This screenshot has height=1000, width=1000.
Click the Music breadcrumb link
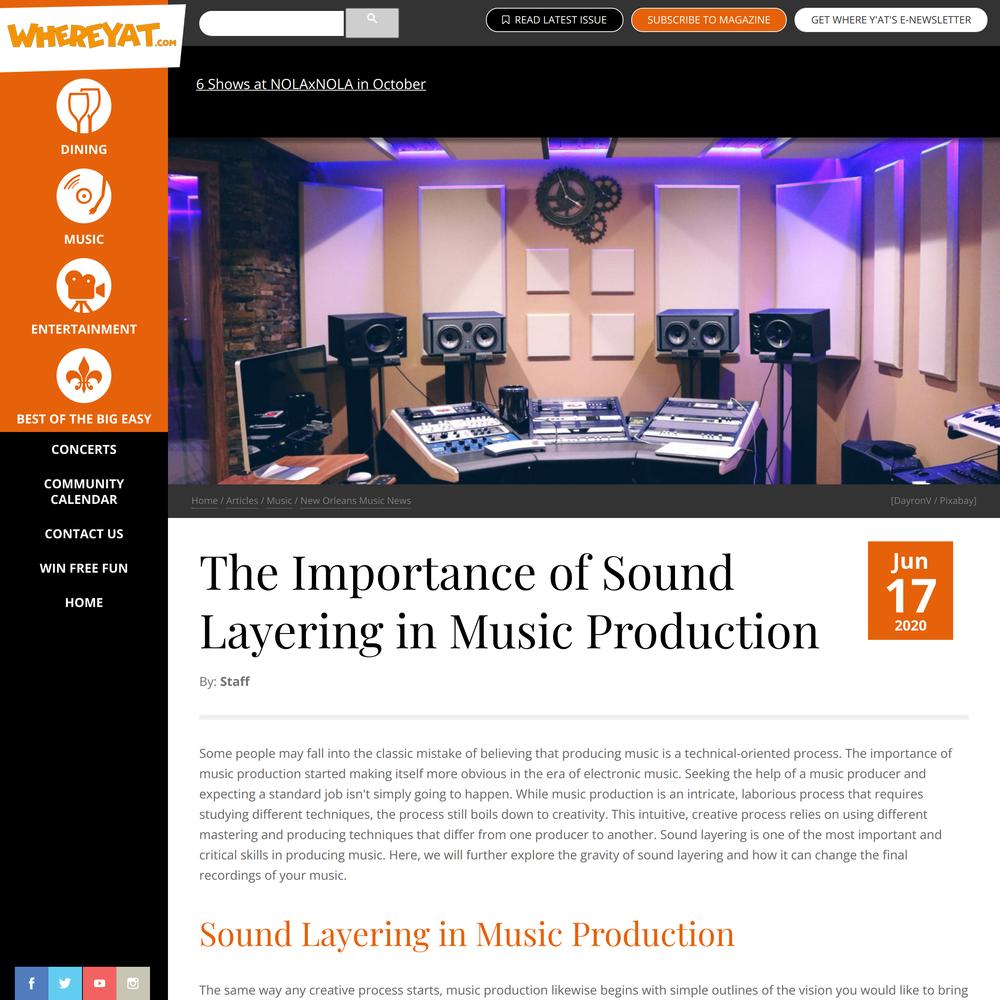point(279,501)
